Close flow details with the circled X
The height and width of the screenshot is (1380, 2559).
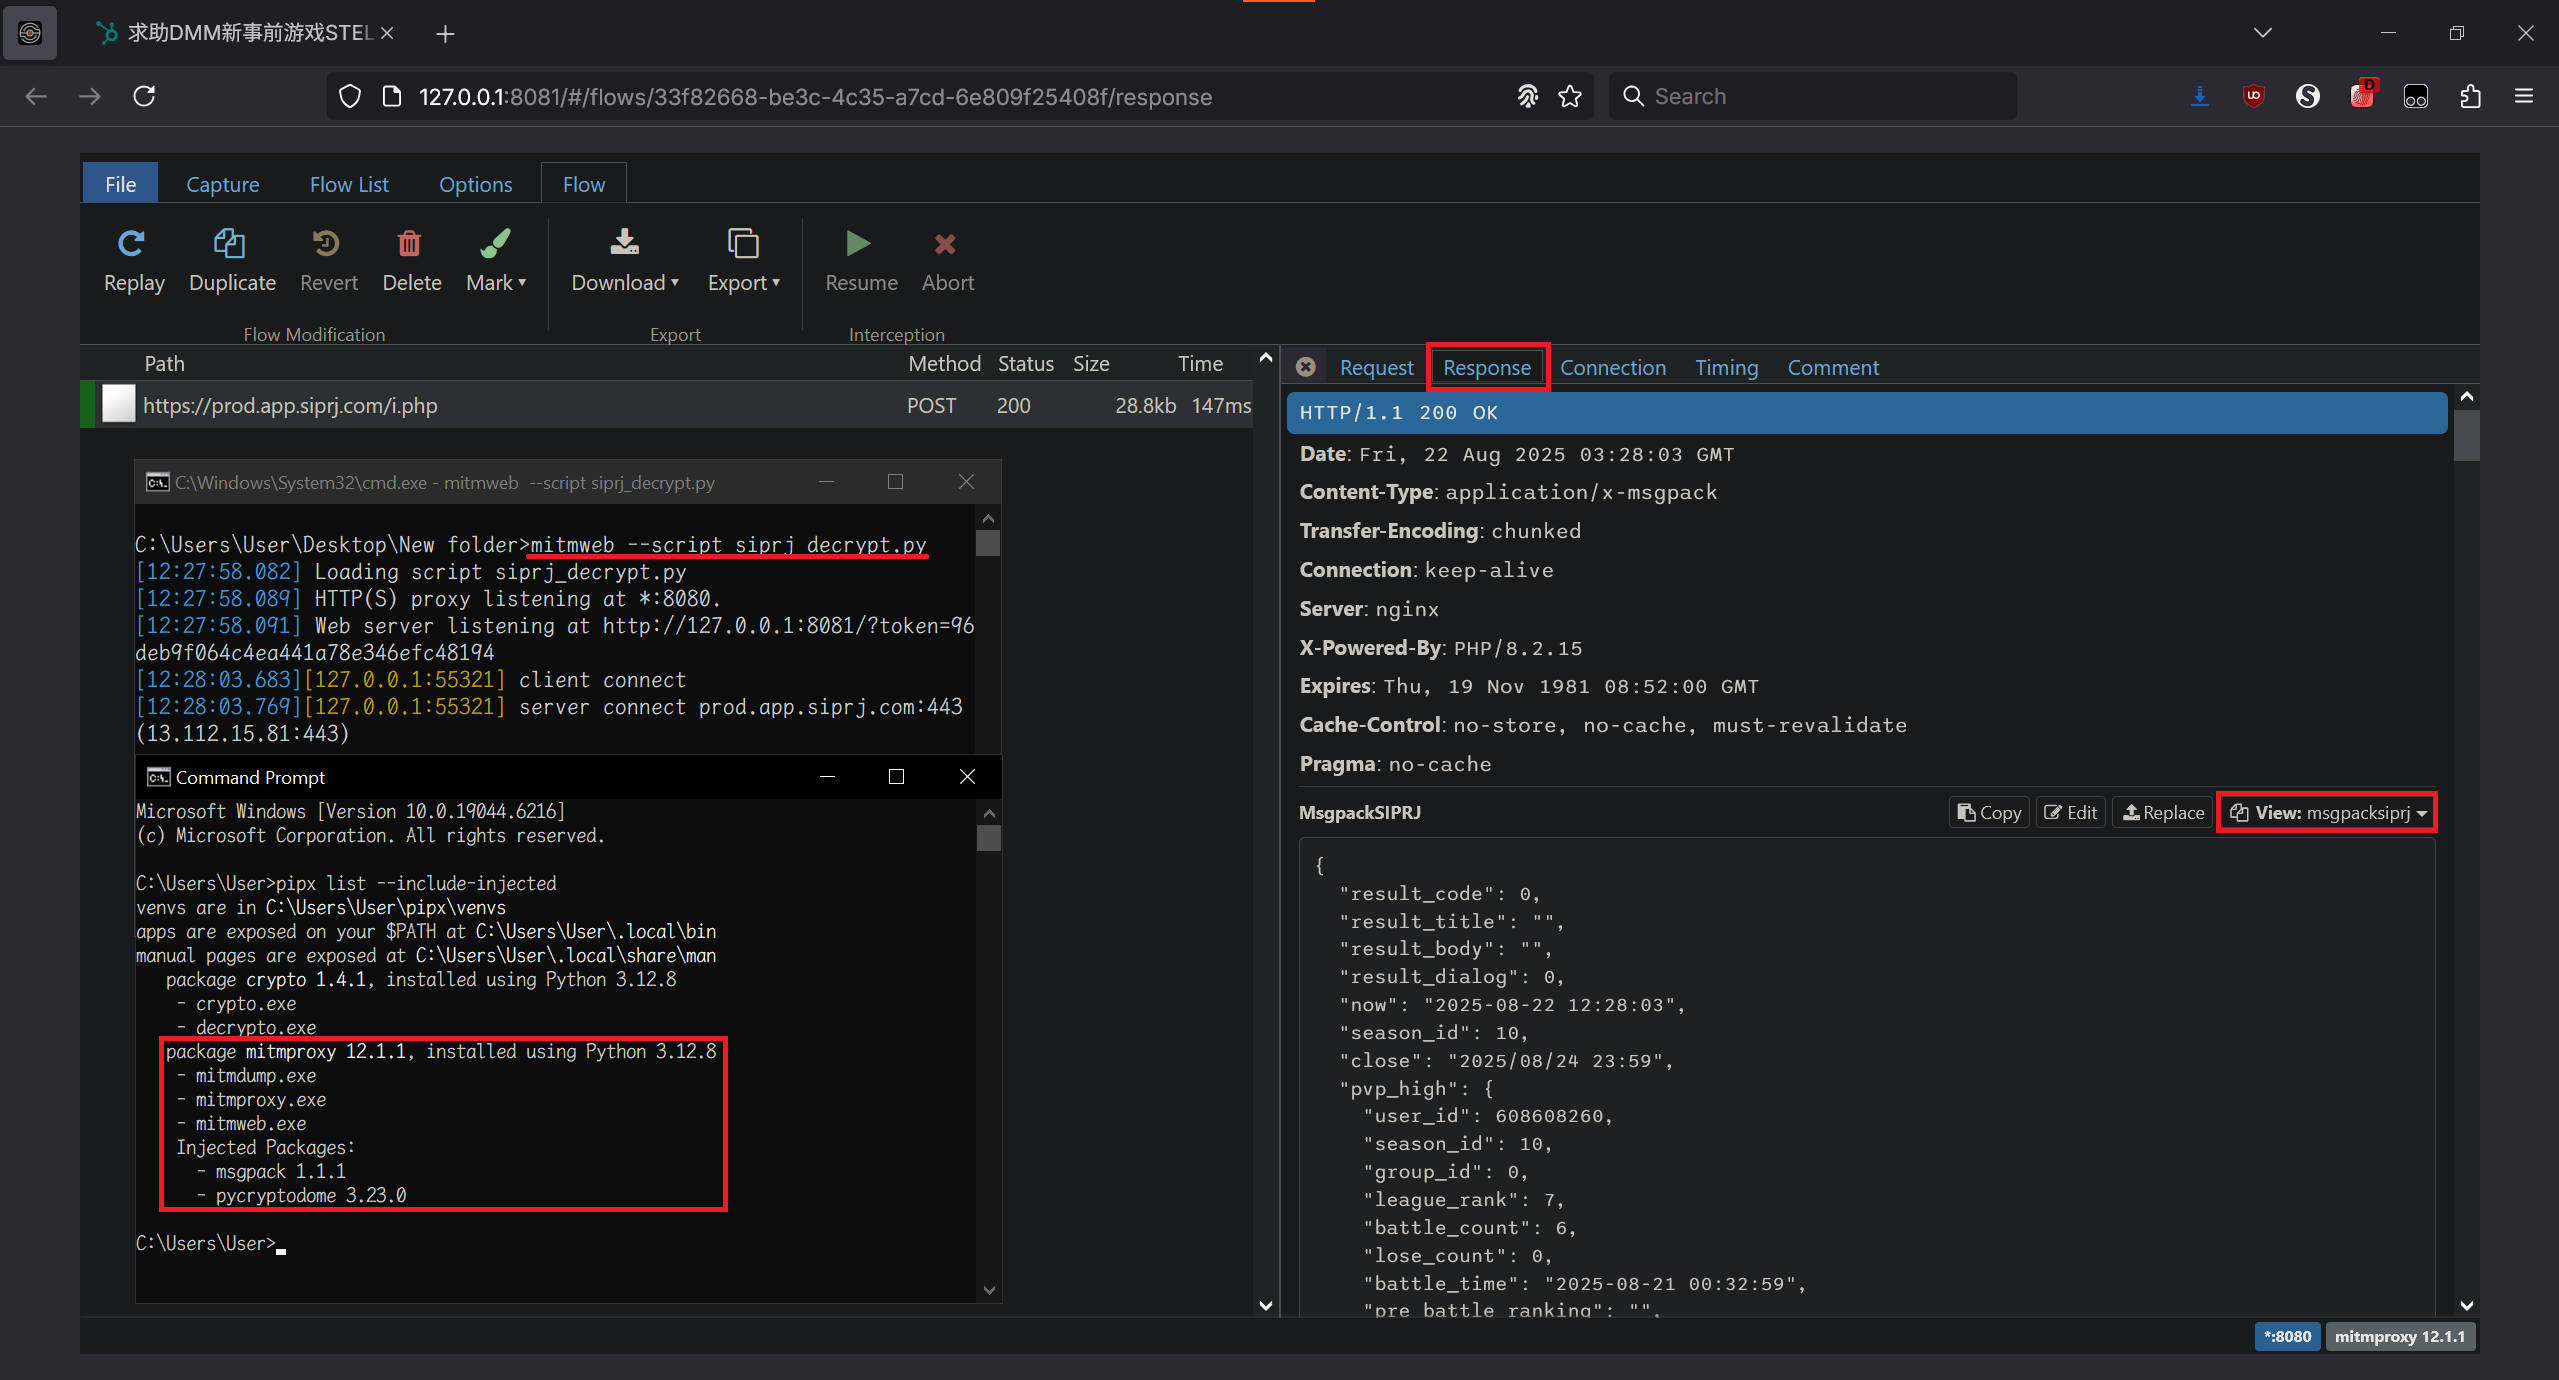pos(1305,367)
